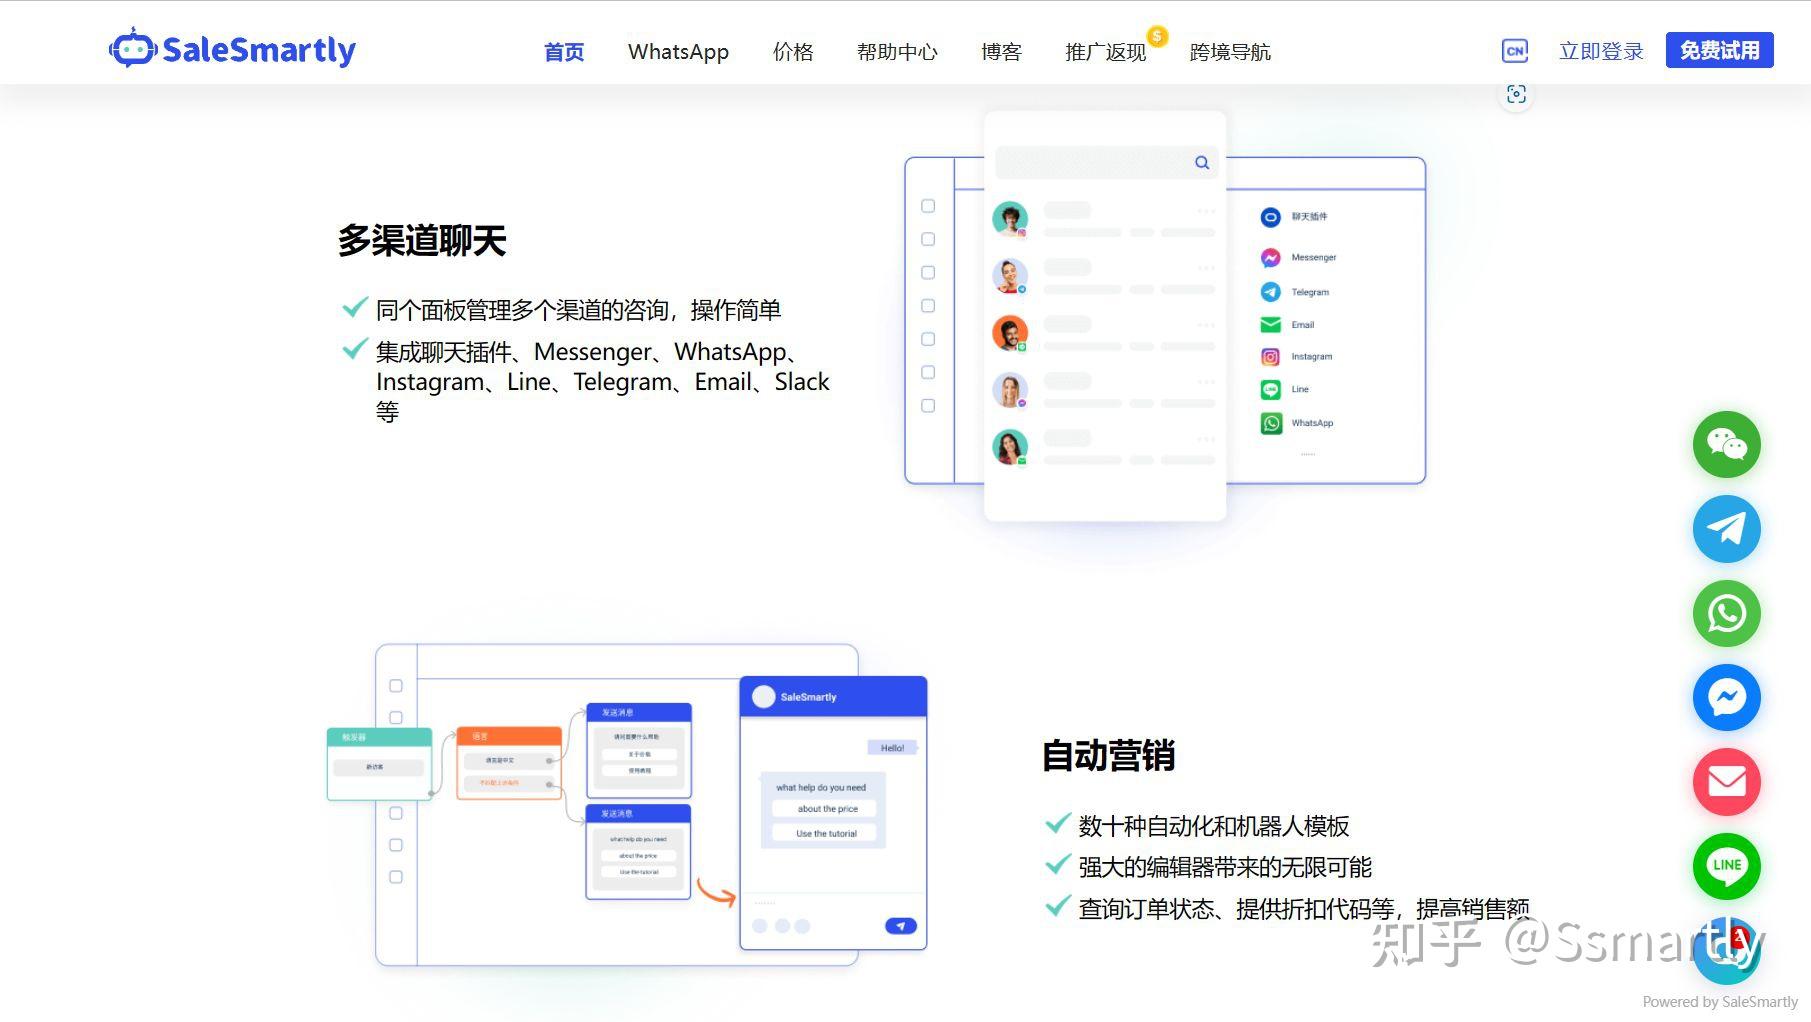Screen dimensions: 1811x1022
Task: Open the floating Telegram contact button
Action: (1726, 528)
